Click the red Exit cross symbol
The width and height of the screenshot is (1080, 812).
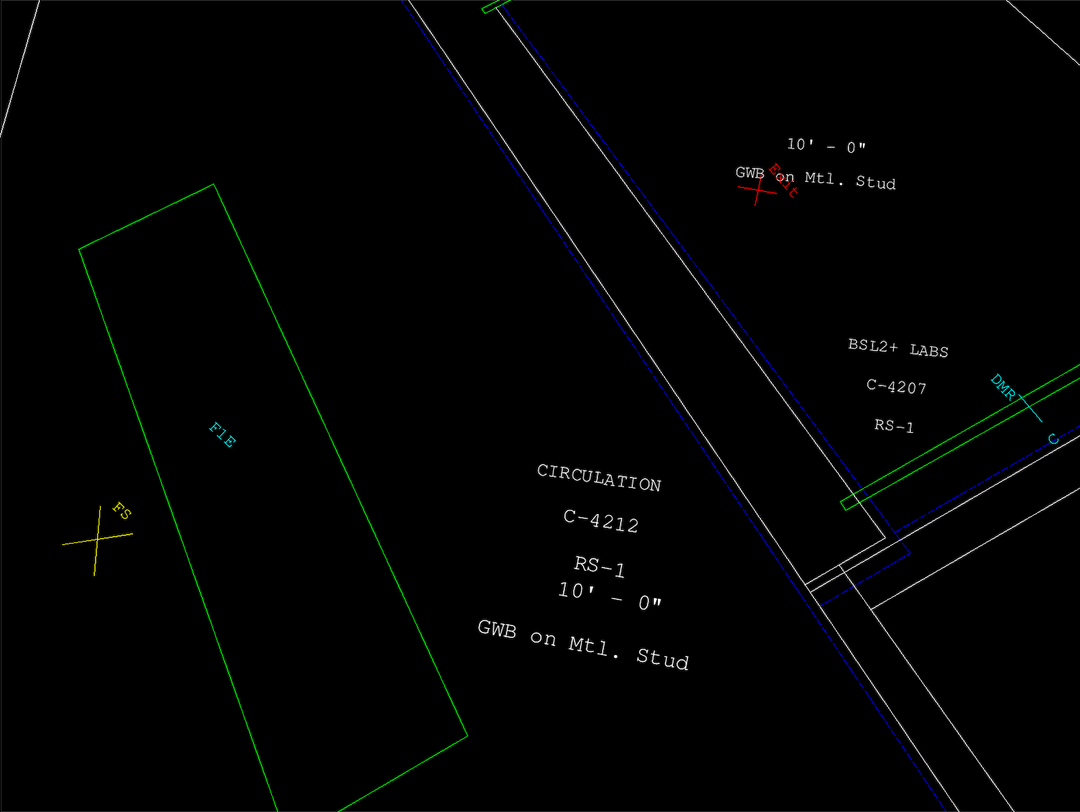pyautogui.click(x=759, y=191)
